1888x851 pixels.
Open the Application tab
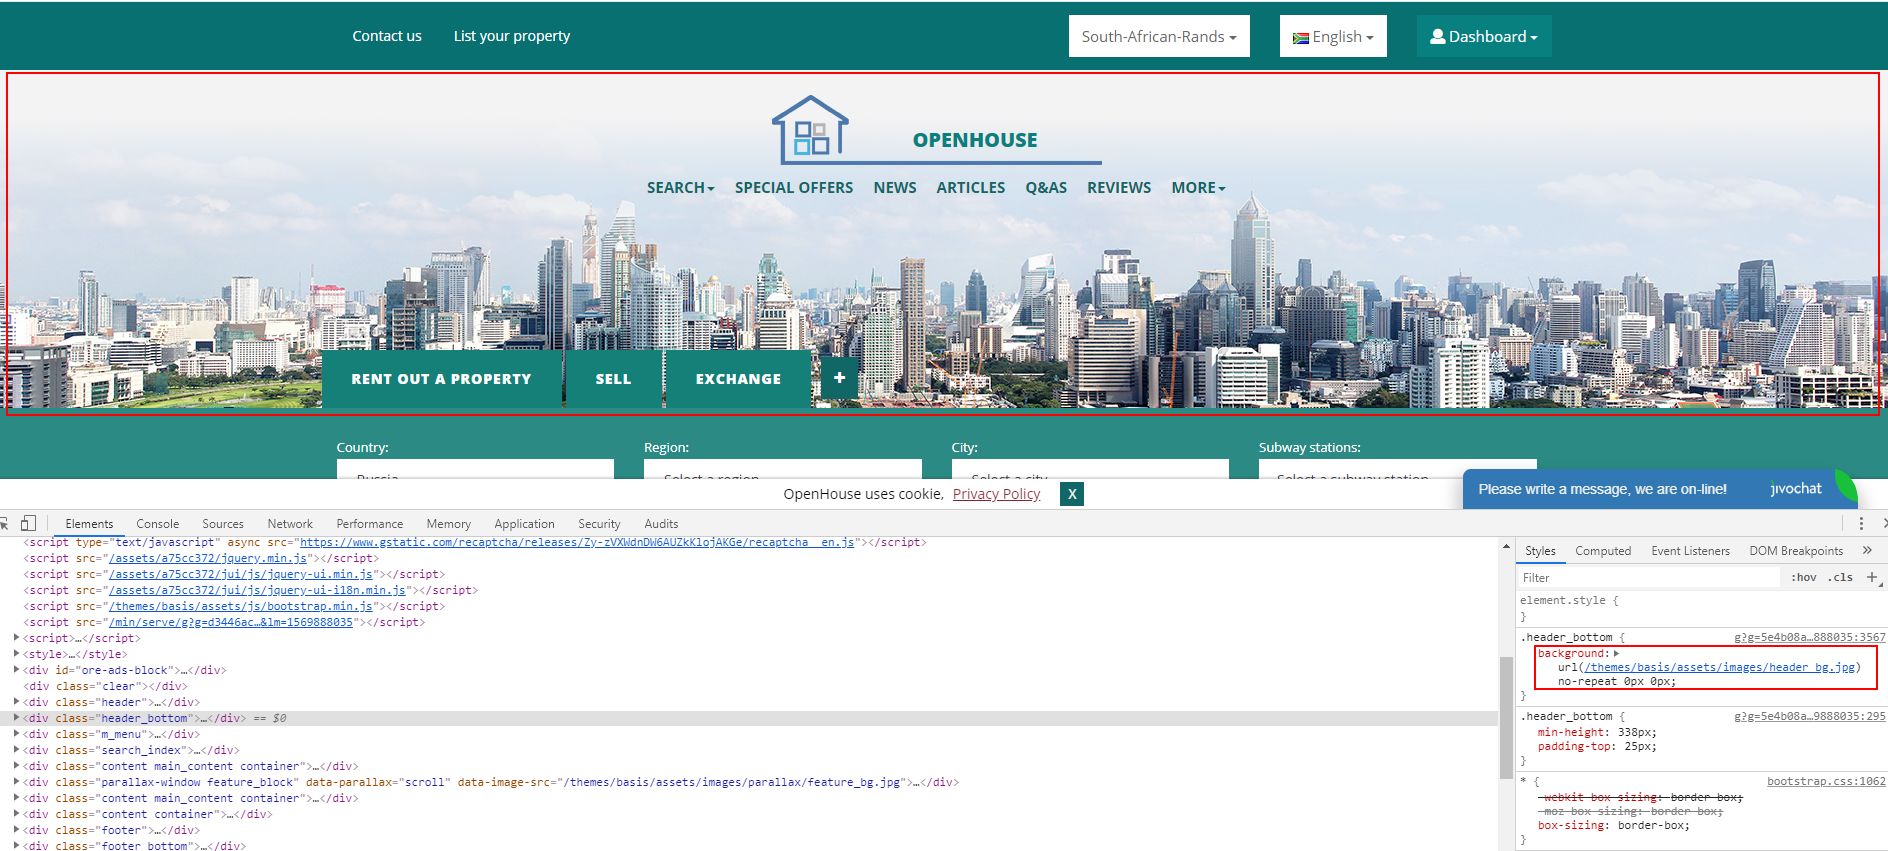pyautogui.click(x=524, y=523)
